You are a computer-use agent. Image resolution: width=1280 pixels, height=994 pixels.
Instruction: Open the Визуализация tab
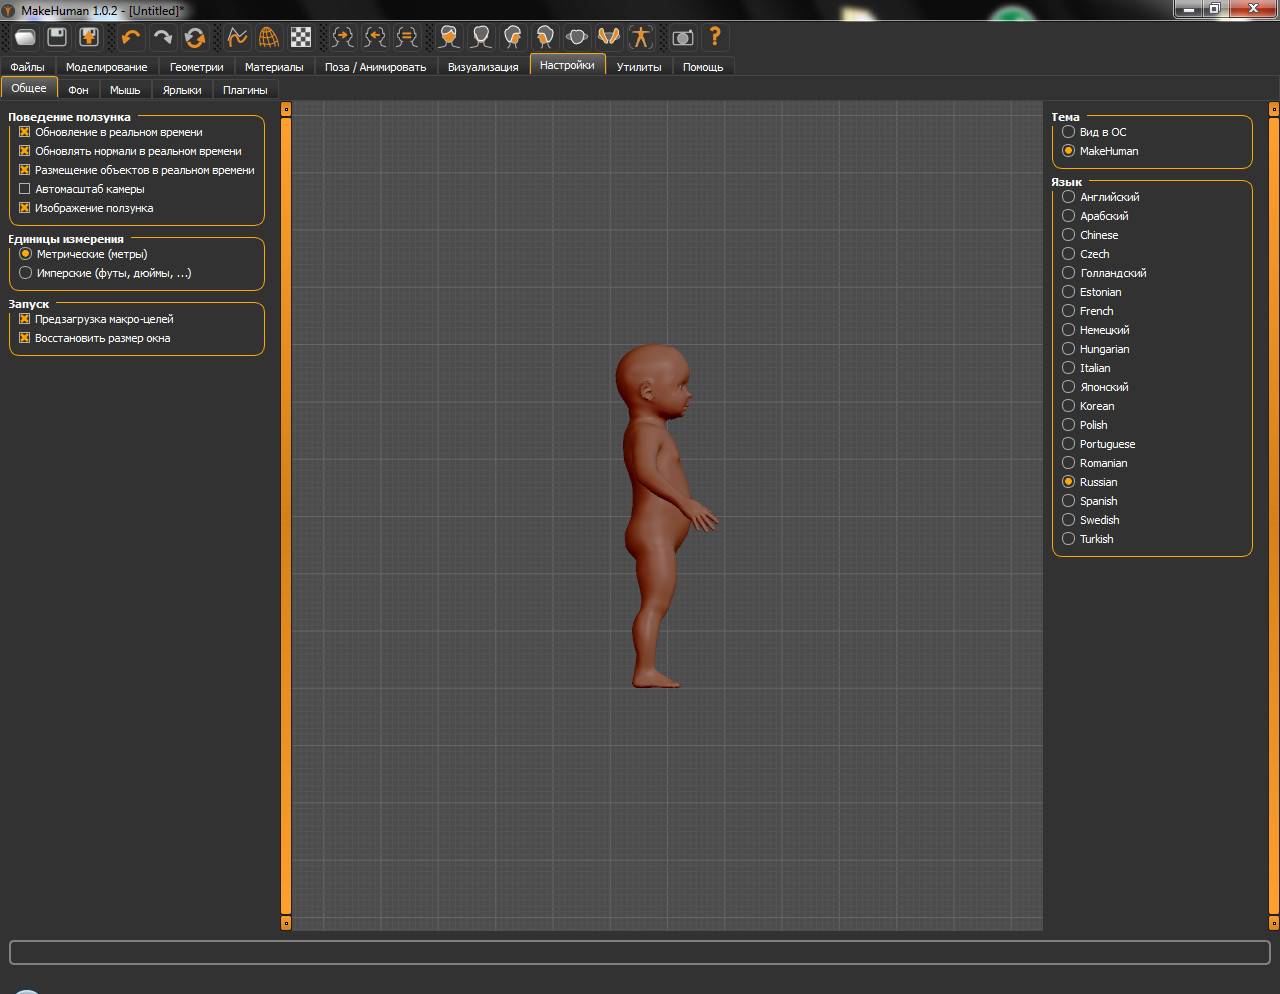[483, 67]
